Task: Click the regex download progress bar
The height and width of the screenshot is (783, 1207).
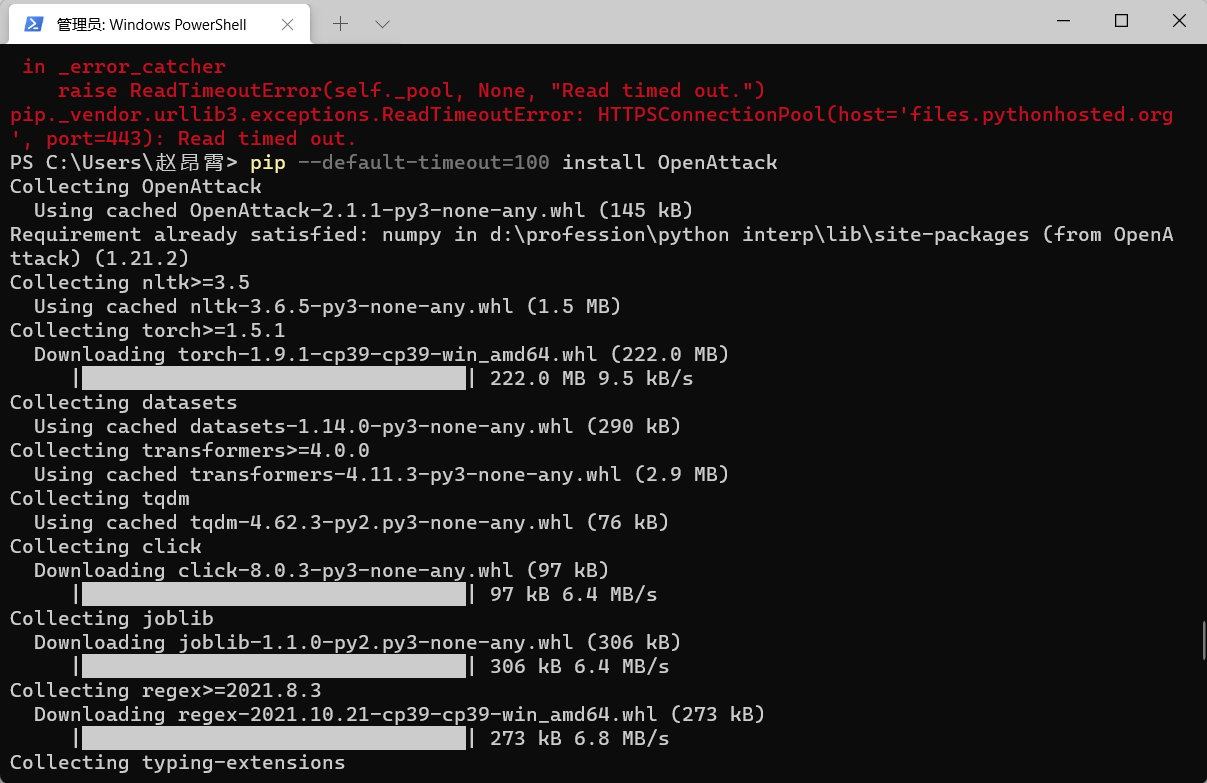Action: pos(270,738)
